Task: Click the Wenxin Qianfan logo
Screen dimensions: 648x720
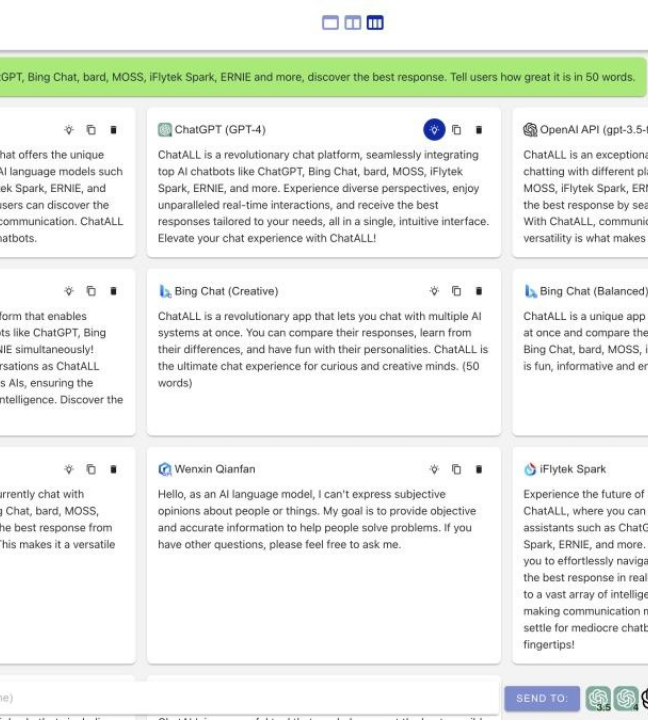Action: click(x=164, y=469)
